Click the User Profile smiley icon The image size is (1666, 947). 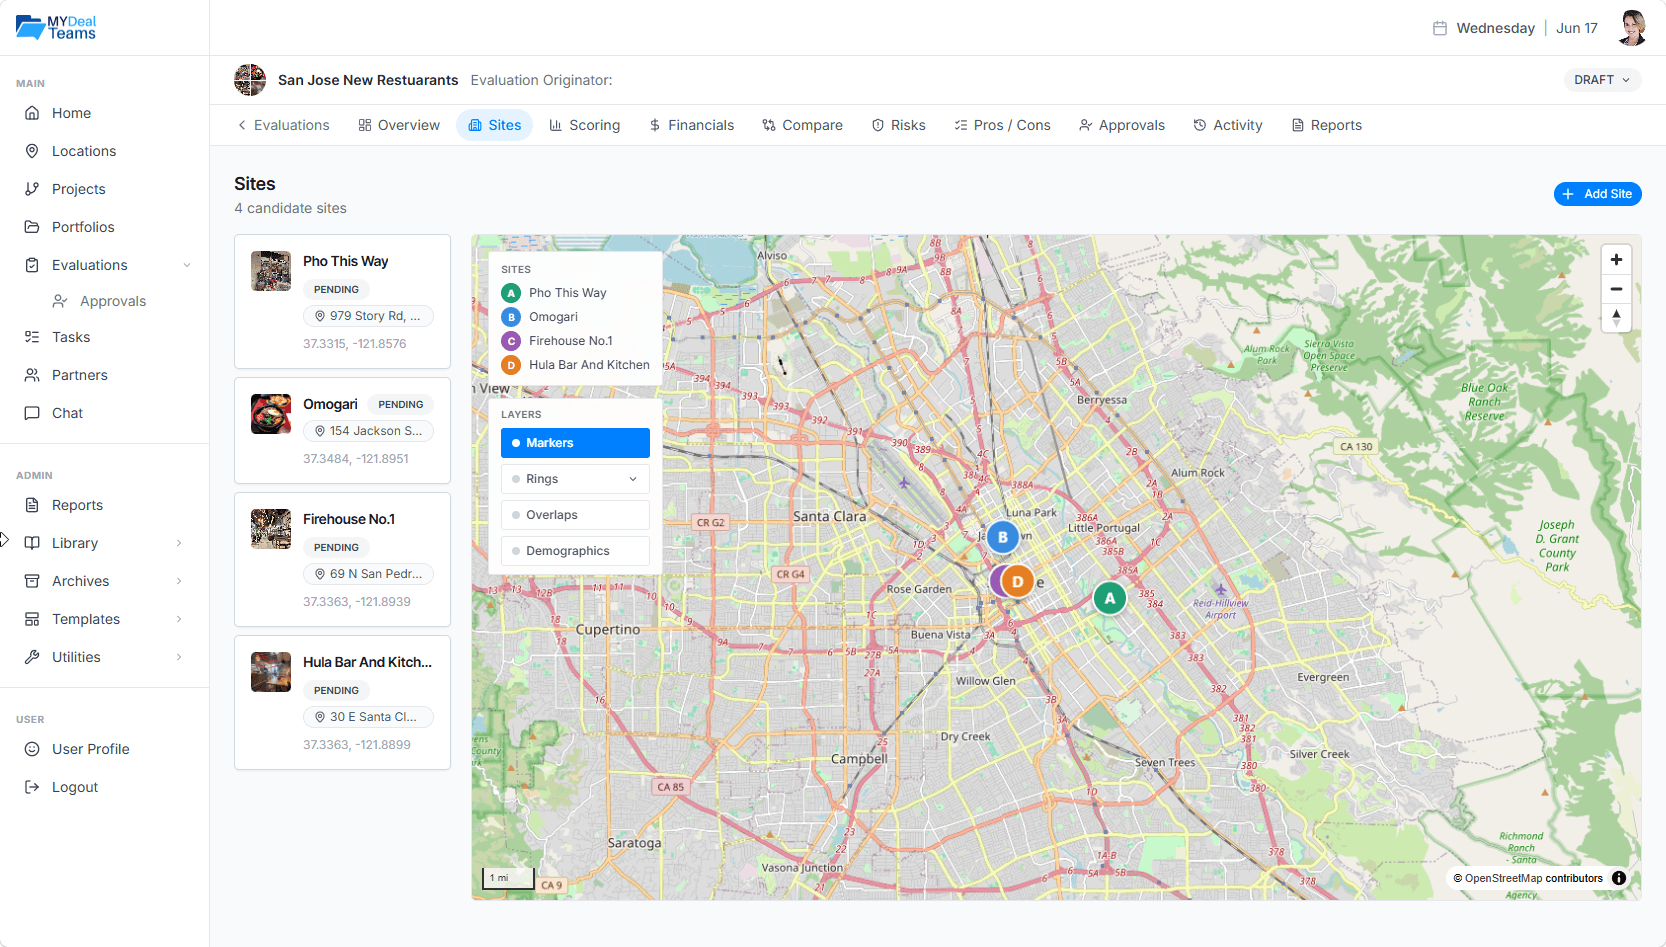(x=32, y=749)
